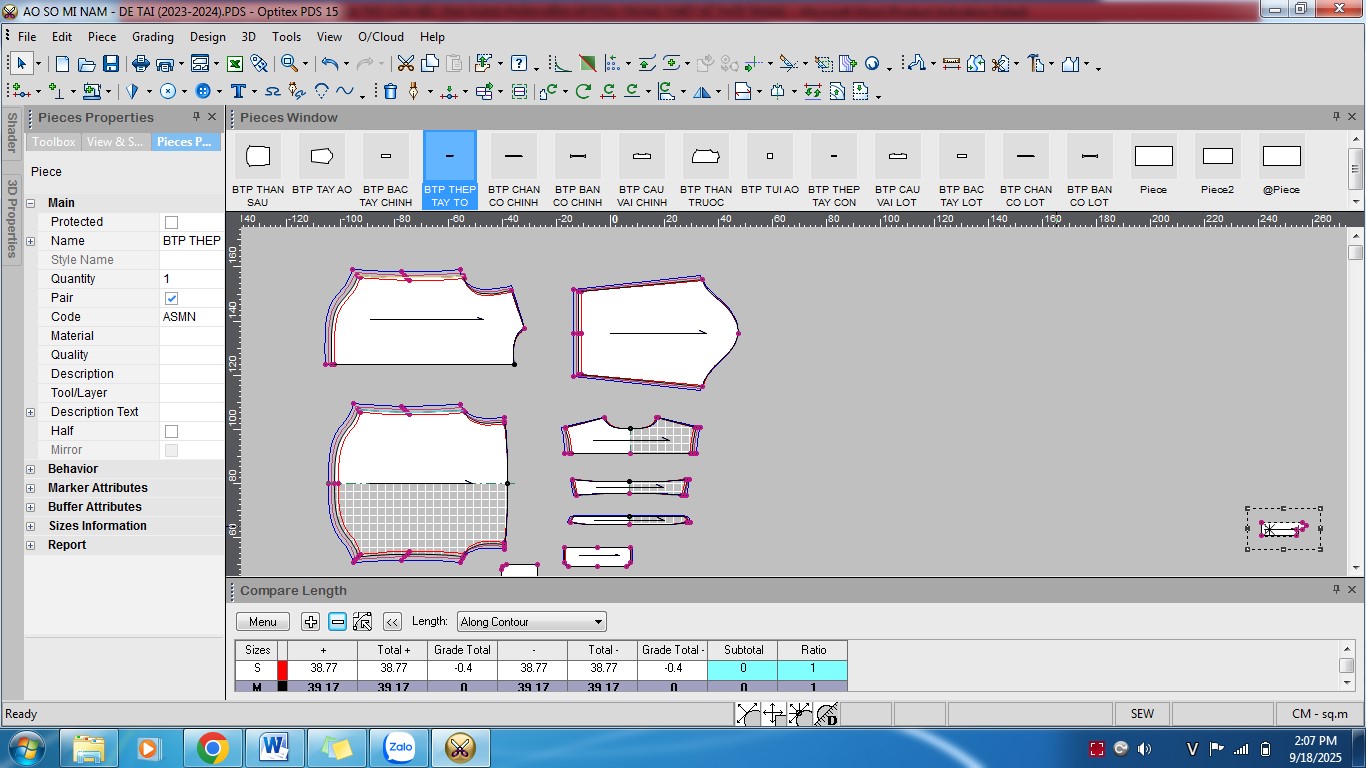Click the Menu button in Compare Length
Viewport: 1366px width, 768px height.
263,622
